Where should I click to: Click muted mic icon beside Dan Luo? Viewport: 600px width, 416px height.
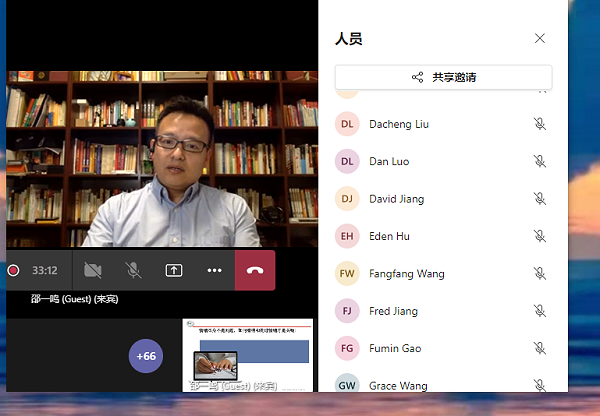click(540, 161)
